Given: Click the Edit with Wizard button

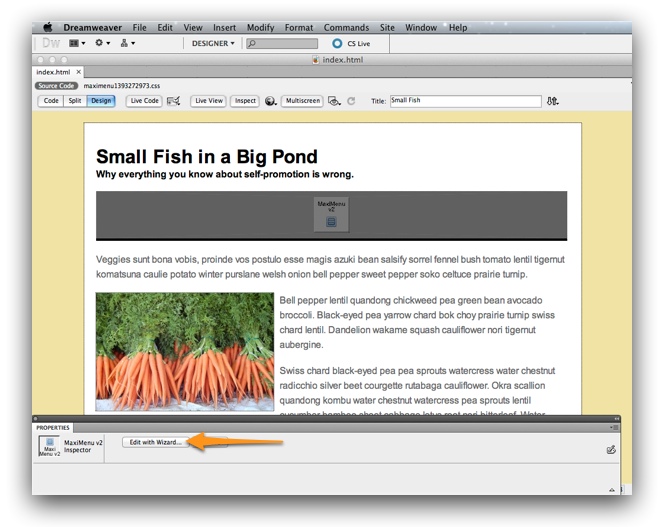Looking at the screenshot, I should pos(155,442).
